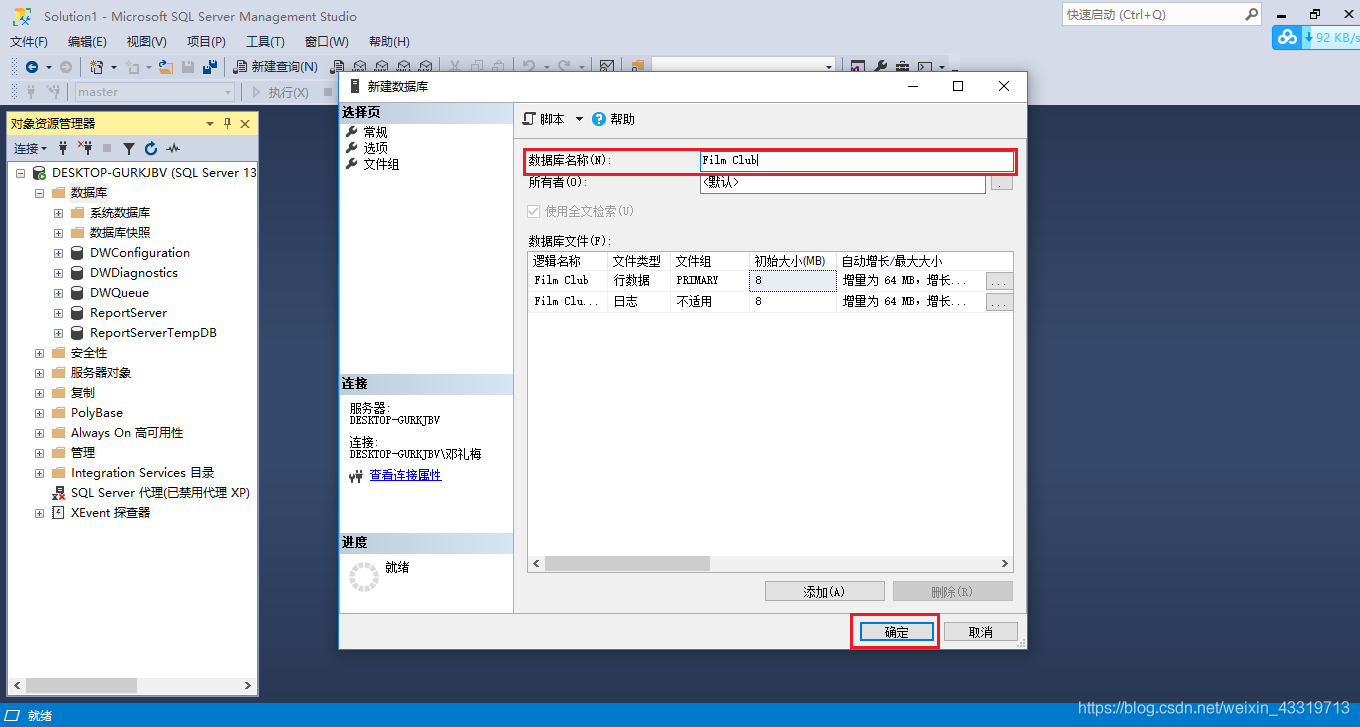Click the open file folder icon
Screen dimensions: 1360x727
(x=166, y=67)
